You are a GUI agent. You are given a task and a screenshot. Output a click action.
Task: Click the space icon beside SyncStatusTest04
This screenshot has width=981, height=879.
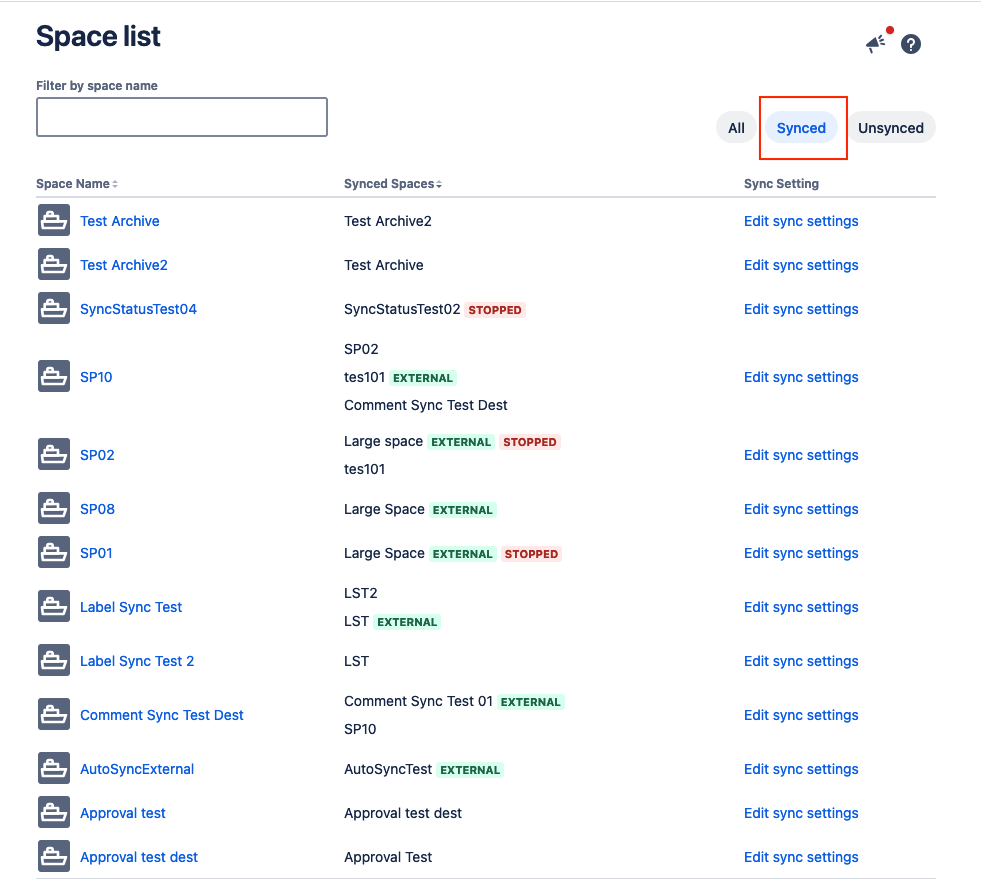coord(54,309)
